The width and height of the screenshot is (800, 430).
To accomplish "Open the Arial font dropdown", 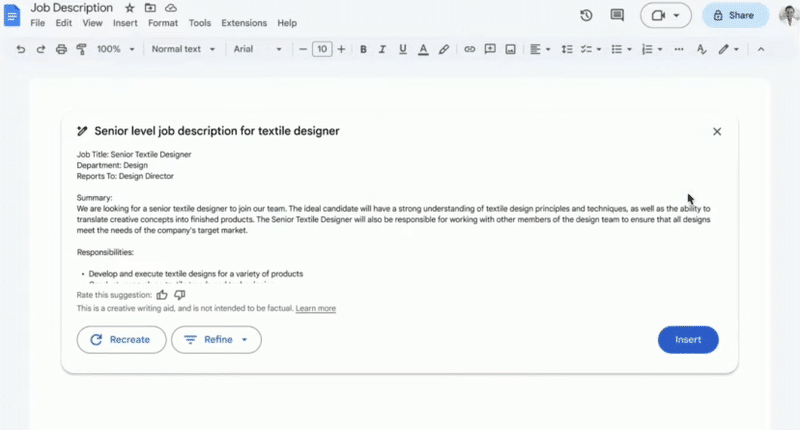I will click(x=257, y=49).
